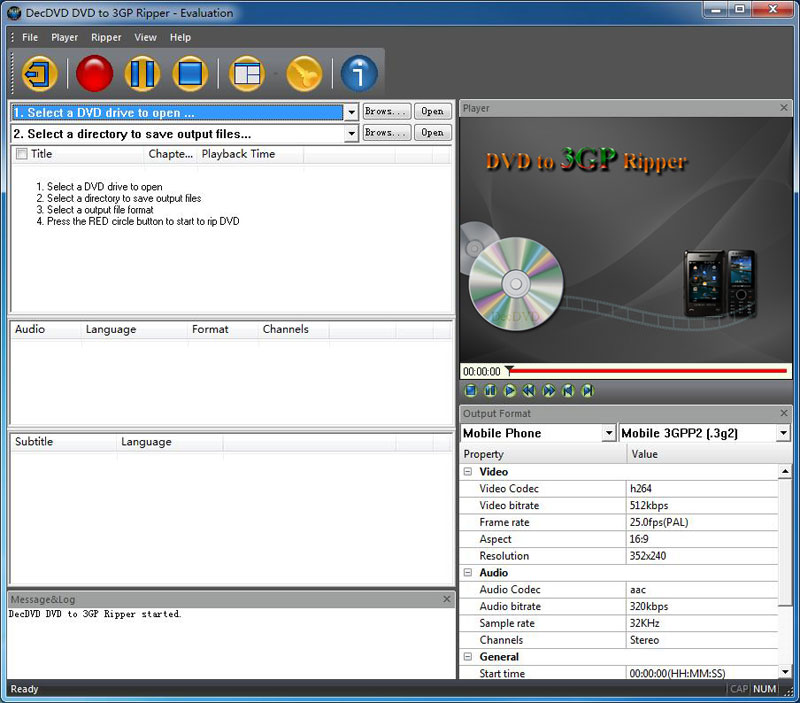
Task: Click the open DVD toolbar icon
Action: 40,74
